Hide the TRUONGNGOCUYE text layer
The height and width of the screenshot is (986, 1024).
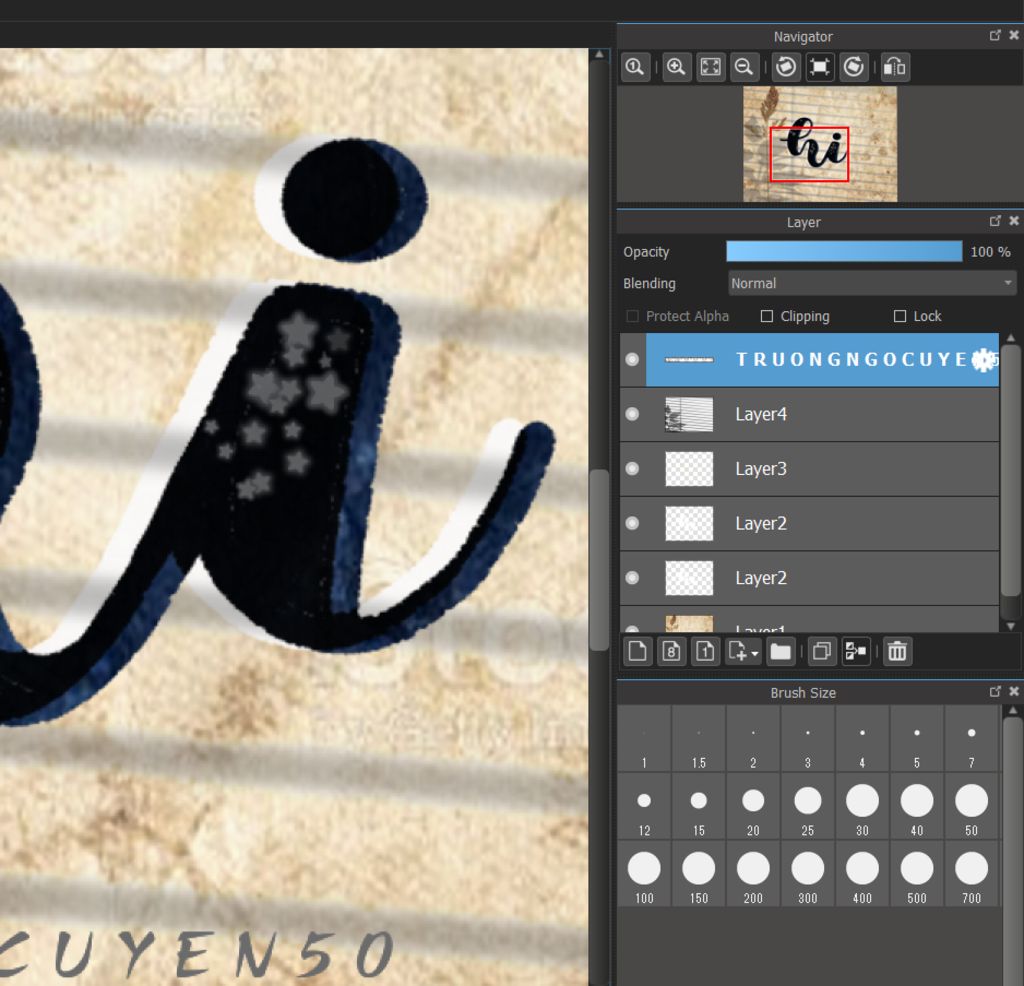(632, 359)
